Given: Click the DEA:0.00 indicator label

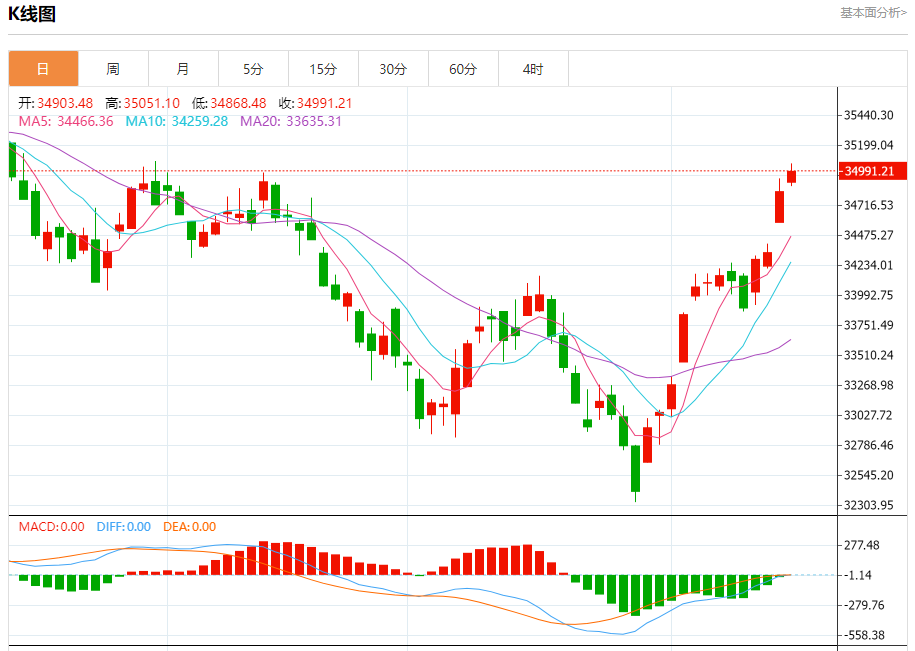Looking at the screenshot, I should point(190,527).
